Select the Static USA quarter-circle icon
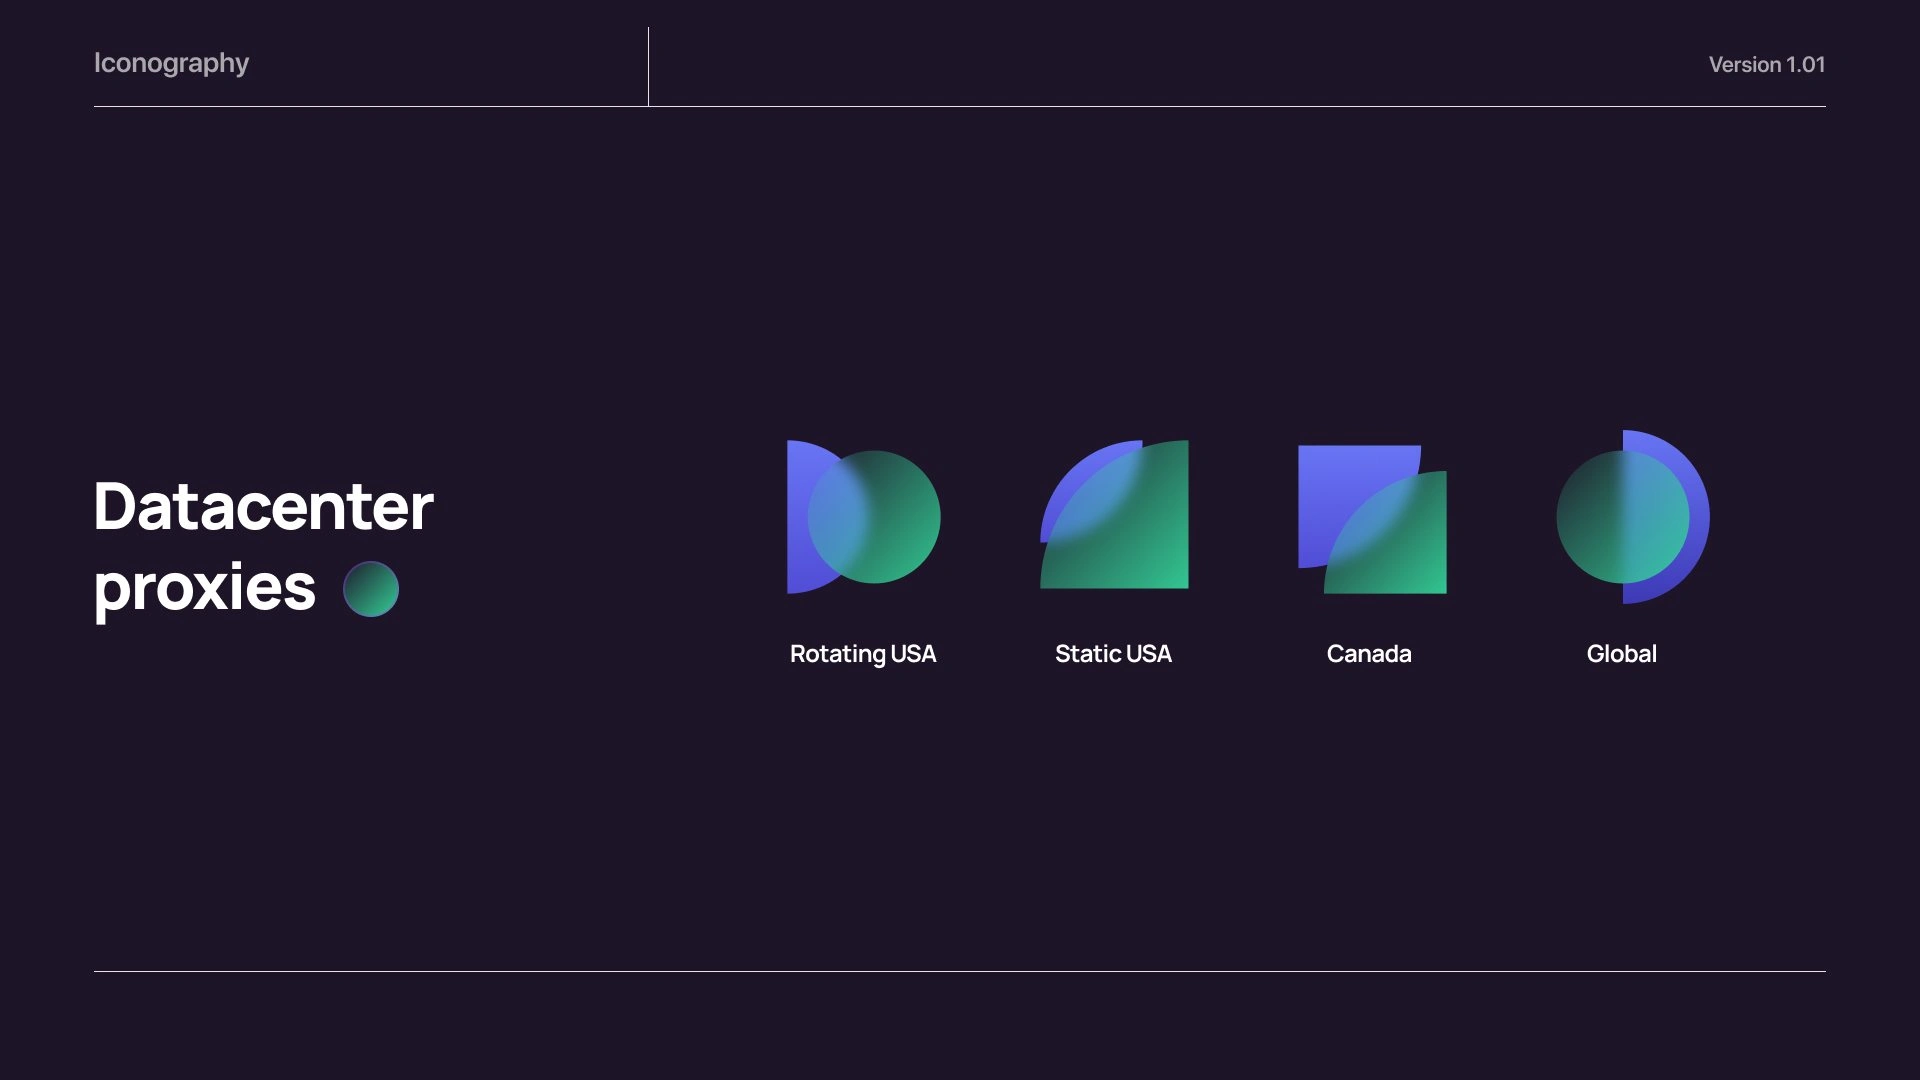1920x1080 pixels. [1114, 515]
